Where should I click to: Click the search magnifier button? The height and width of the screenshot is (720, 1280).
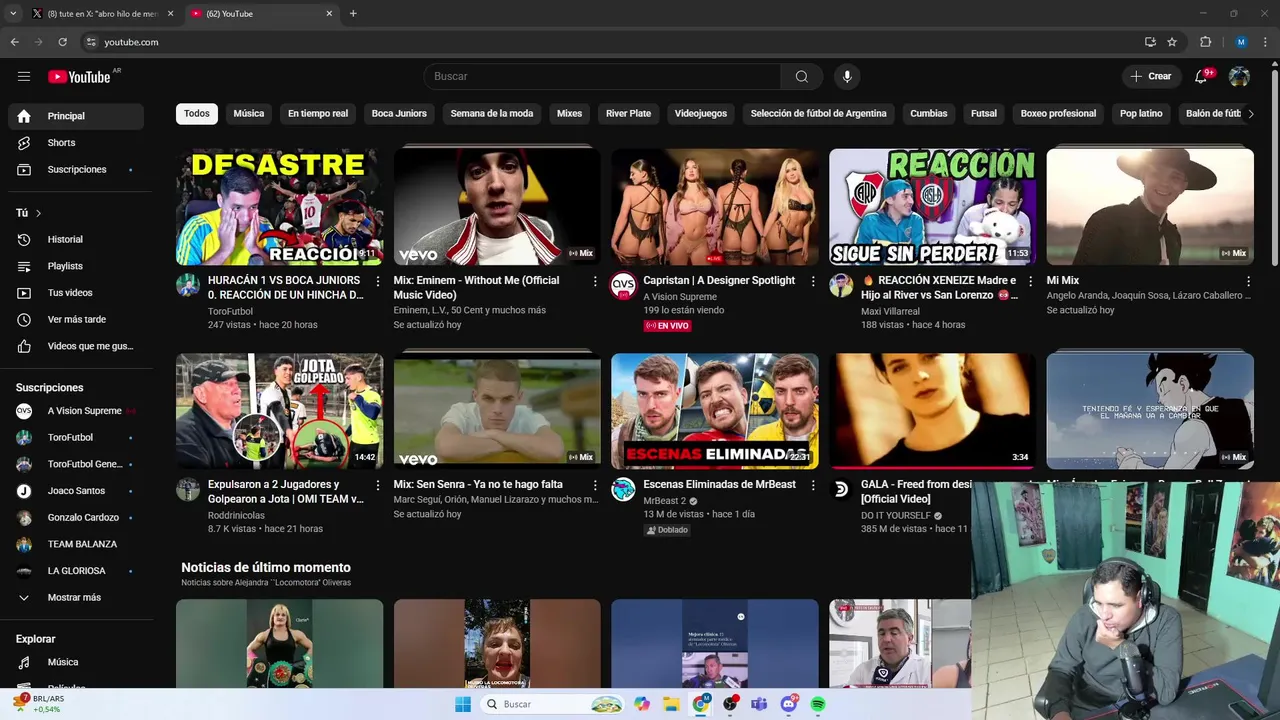(801, 76)
